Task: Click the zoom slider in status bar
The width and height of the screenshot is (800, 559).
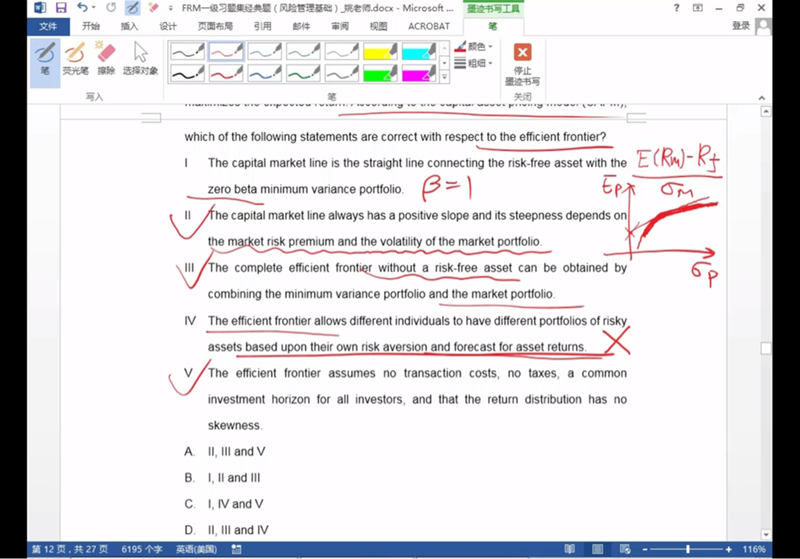Action: tap(688, 550)
